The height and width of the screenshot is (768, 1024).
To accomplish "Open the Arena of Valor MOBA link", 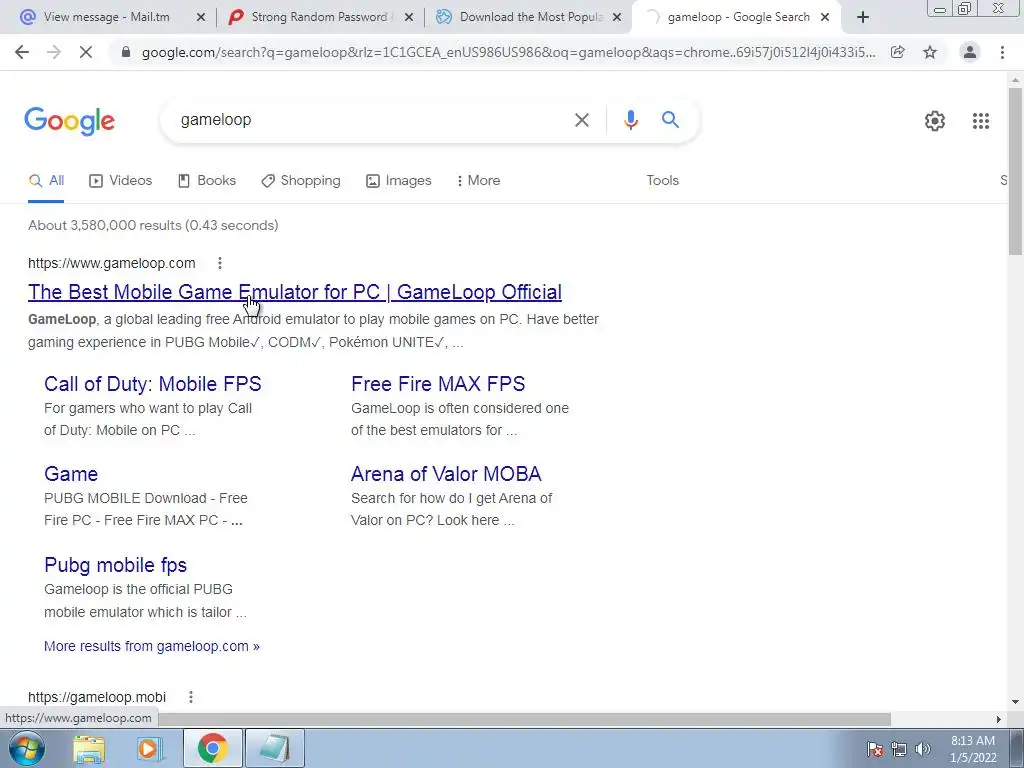I will click(446, 474).
